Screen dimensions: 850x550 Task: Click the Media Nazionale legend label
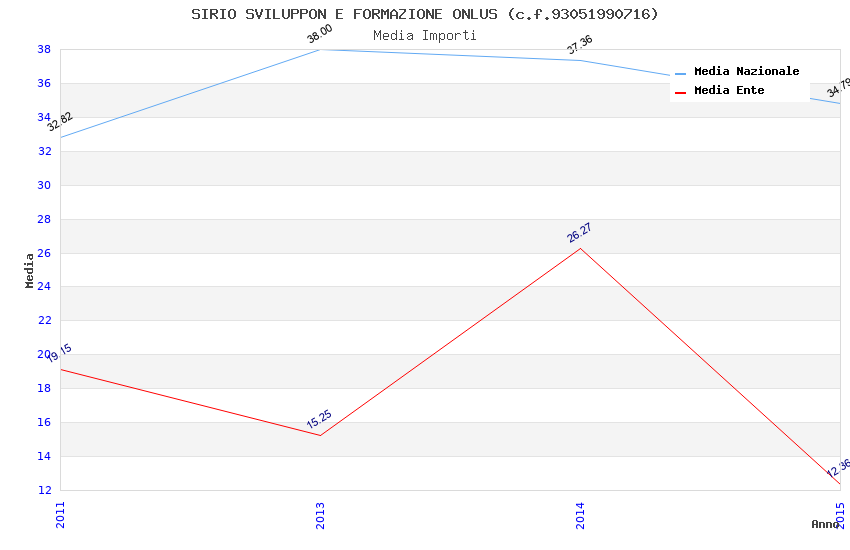(x=746, y=71)
